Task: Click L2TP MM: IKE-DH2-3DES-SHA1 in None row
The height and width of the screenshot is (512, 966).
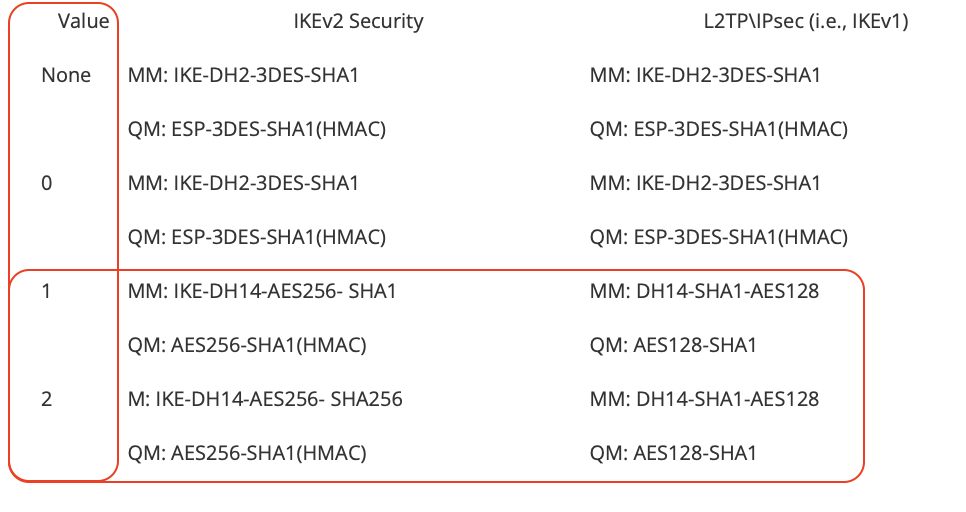Action: point(705,75)
